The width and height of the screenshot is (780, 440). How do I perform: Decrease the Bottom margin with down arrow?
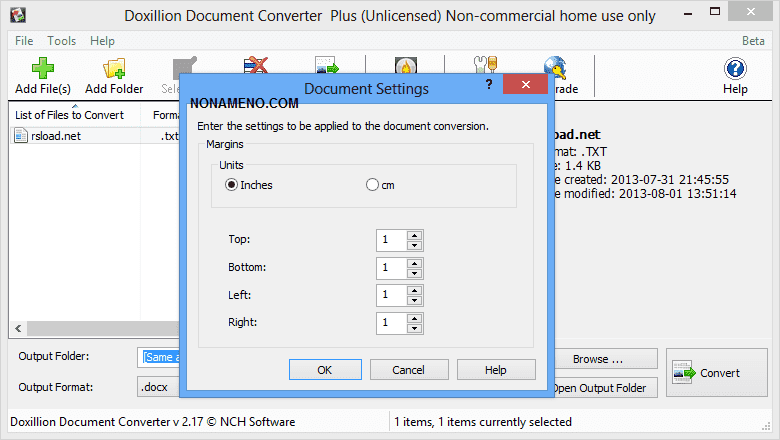point(414,273)
